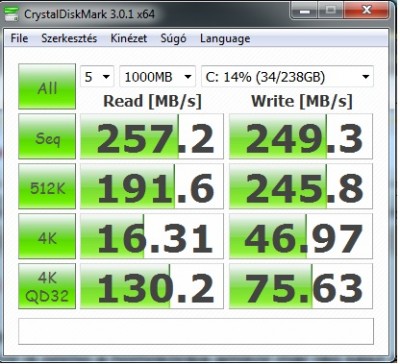
Task: Select the Seq read result 257.2
Action: point(152,136)
